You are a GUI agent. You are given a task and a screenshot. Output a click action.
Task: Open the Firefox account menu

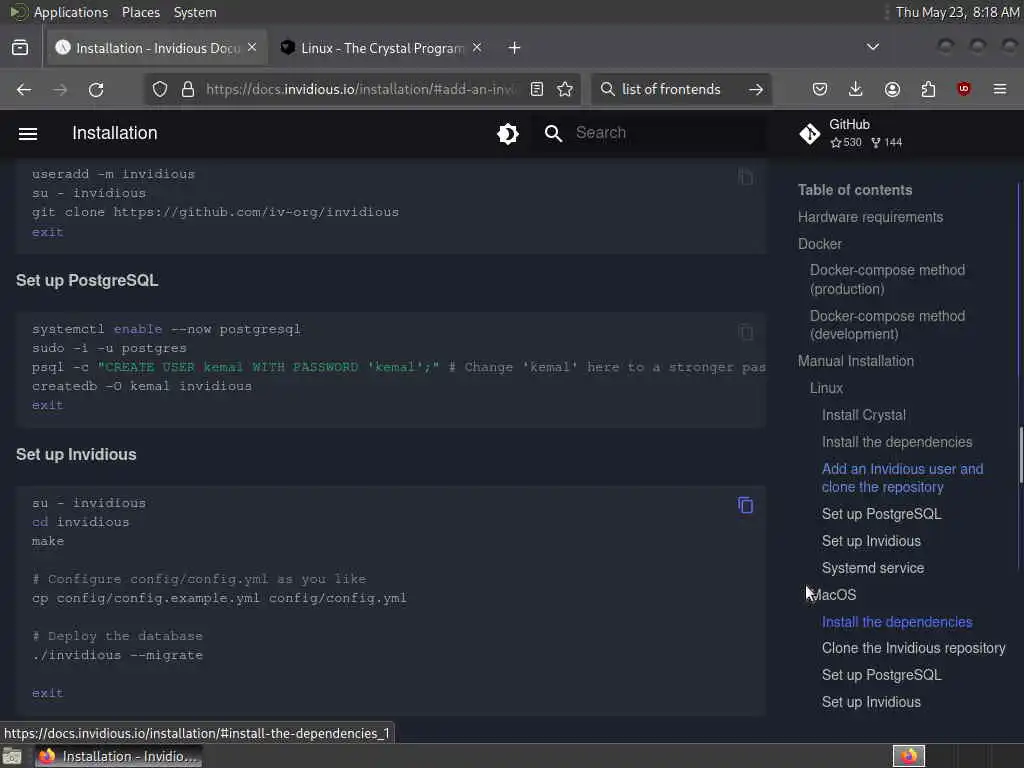[x=892, y=89]
